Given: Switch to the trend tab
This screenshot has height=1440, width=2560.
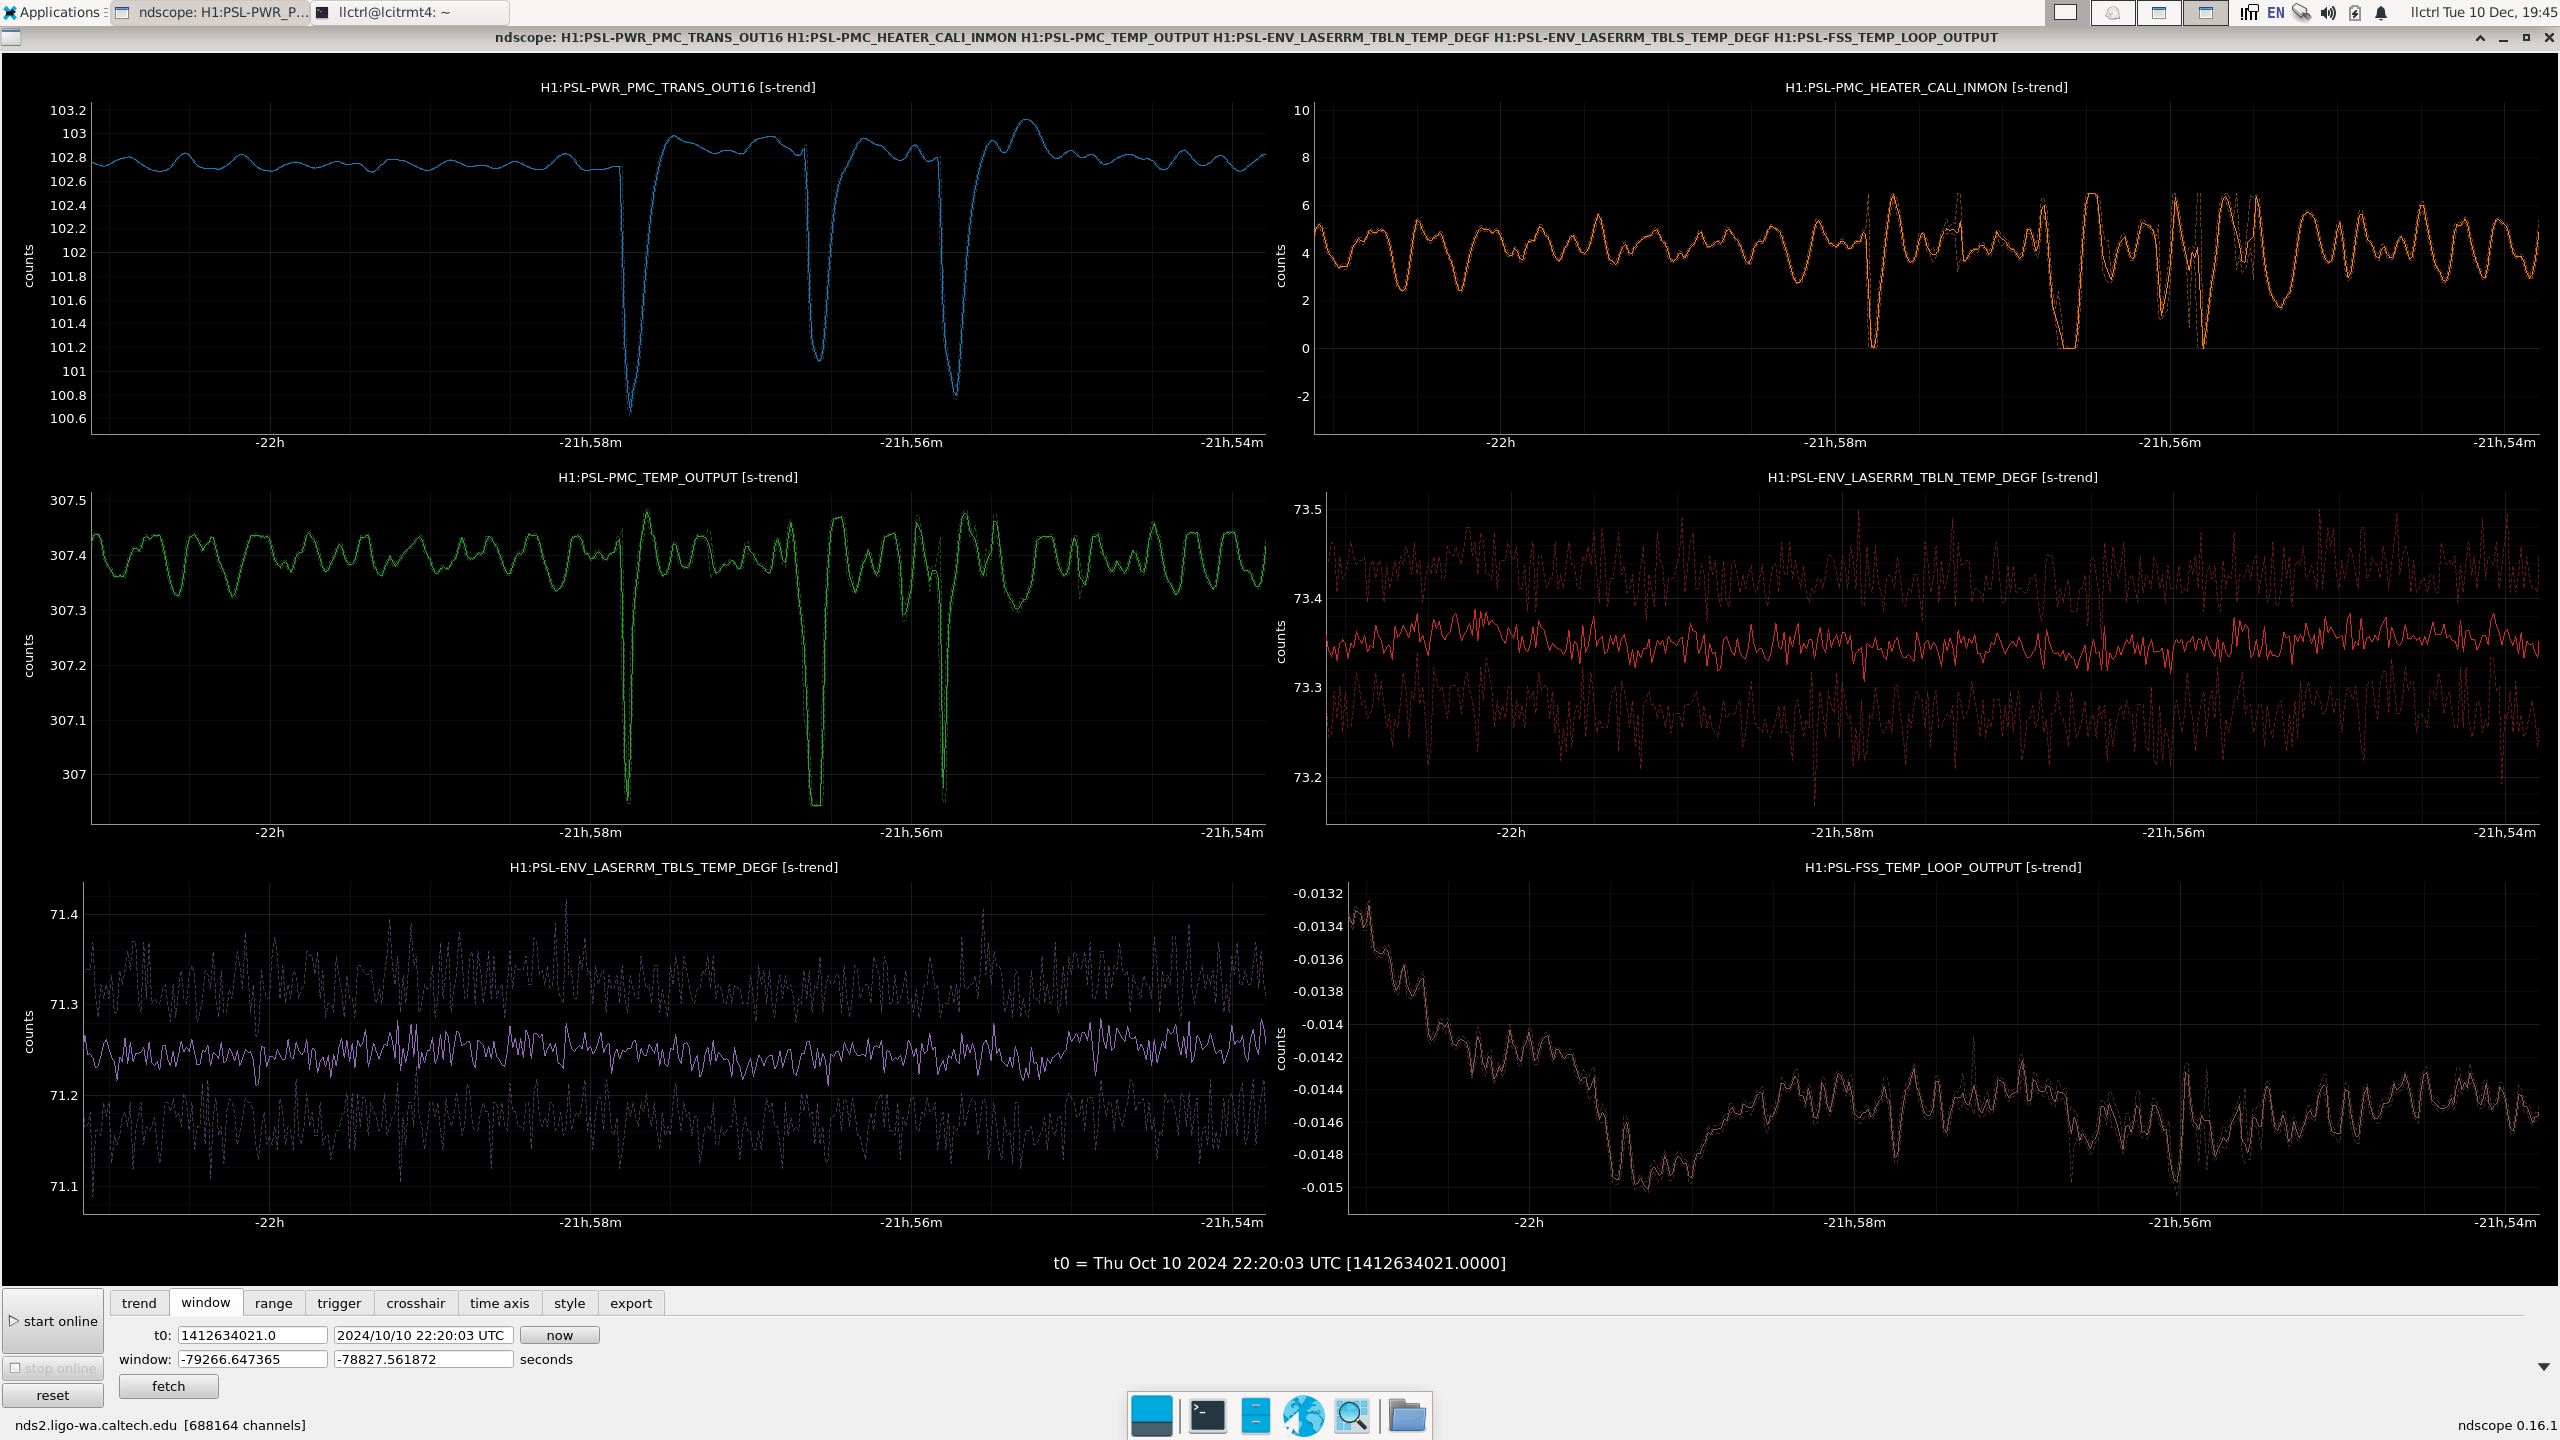Looking at the screenshot, I should point(139,1303).
